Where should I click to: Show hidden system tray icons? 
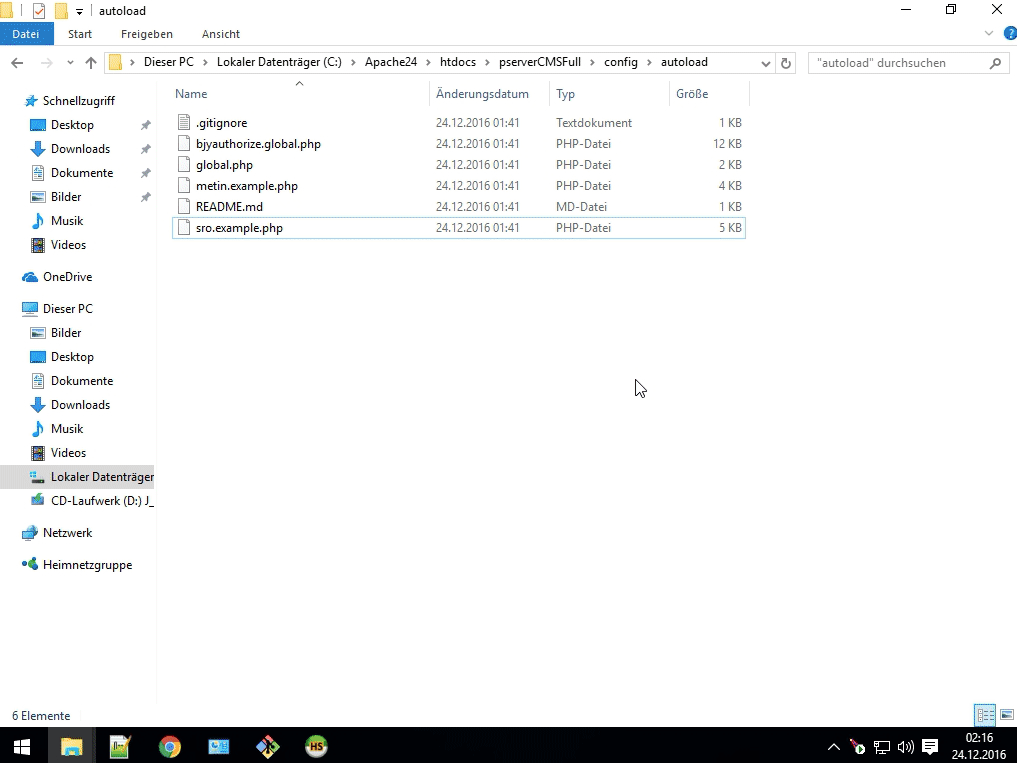click(834, 747)
